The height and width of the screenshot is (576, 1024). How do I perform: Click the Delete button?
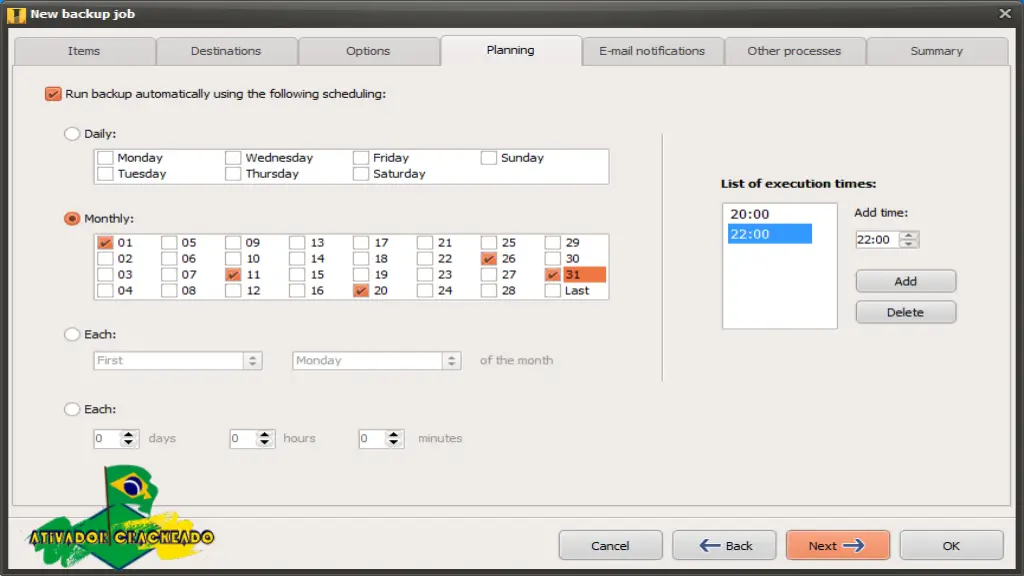906,313
